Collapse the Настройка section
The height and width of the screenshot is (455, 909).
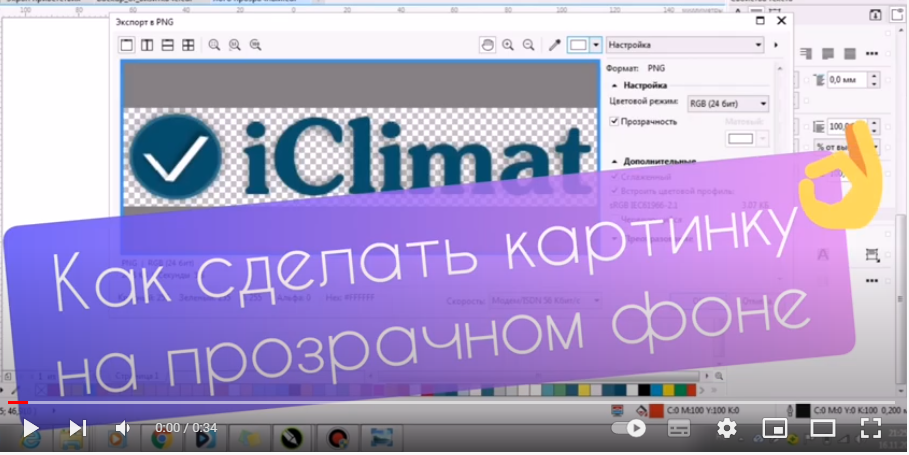[615, 85]
